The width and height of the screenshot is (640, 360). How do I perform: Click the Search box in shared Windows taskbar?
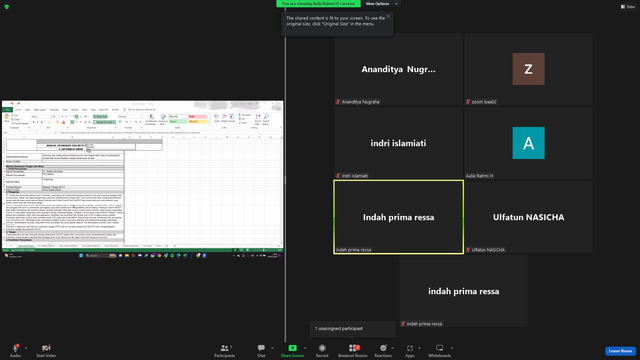click(100, 256)
